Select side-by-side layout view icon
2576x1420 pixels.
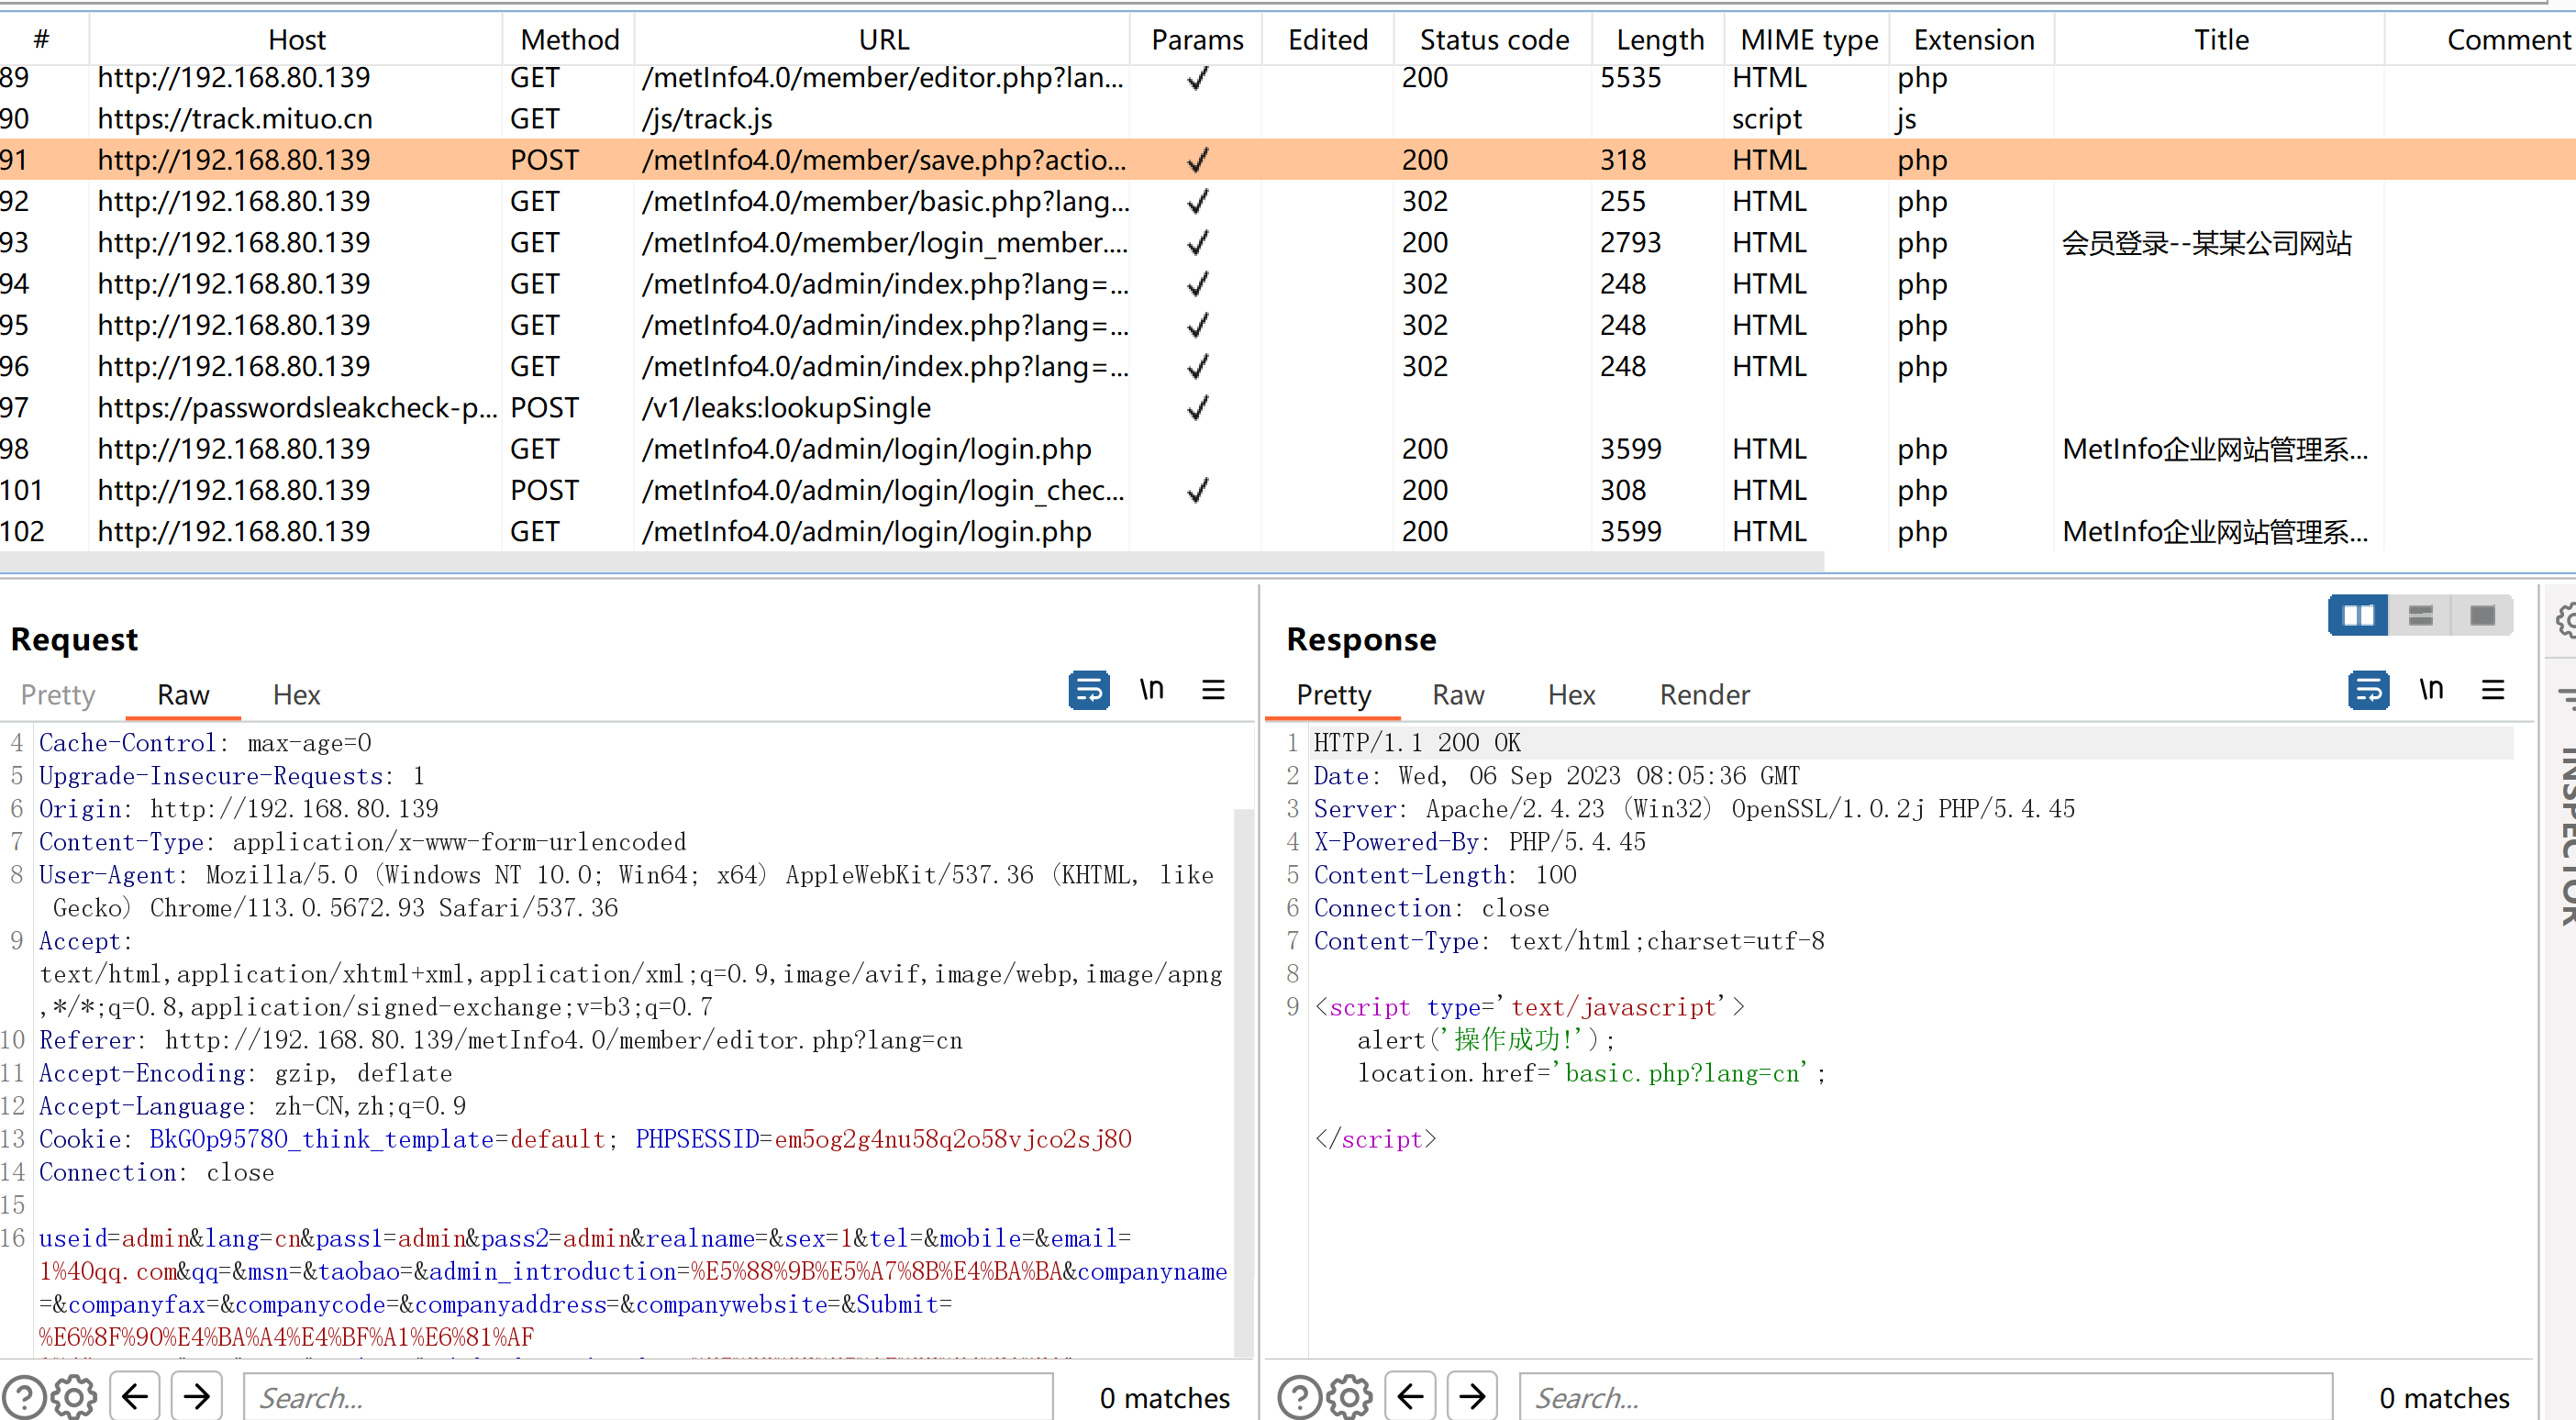pyautogui.click(x=2358, y=615)
